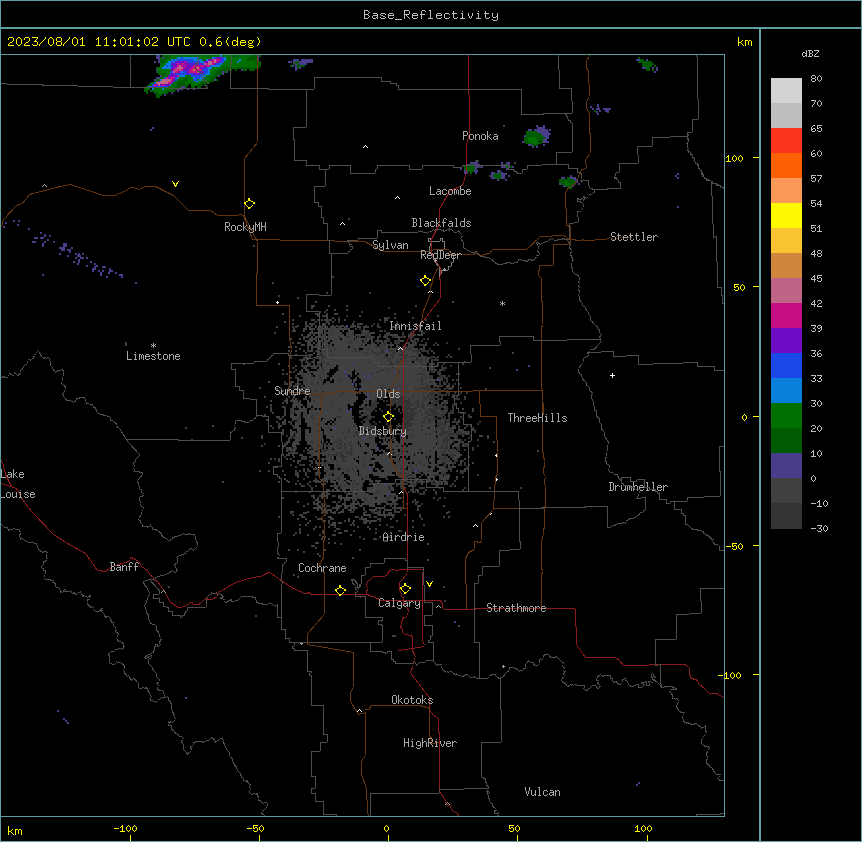Click the Sylvan label
The width and height of the screenshot is (862, 842).
coord(390,245)
